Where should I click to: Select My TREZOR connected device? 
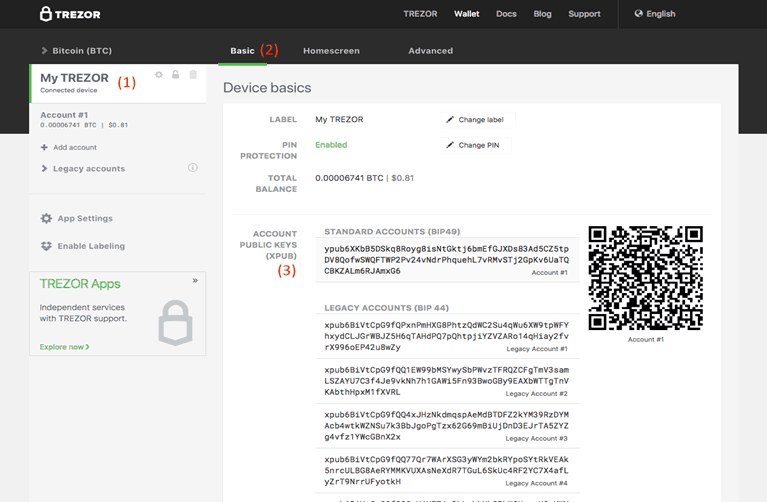[118, 83]
